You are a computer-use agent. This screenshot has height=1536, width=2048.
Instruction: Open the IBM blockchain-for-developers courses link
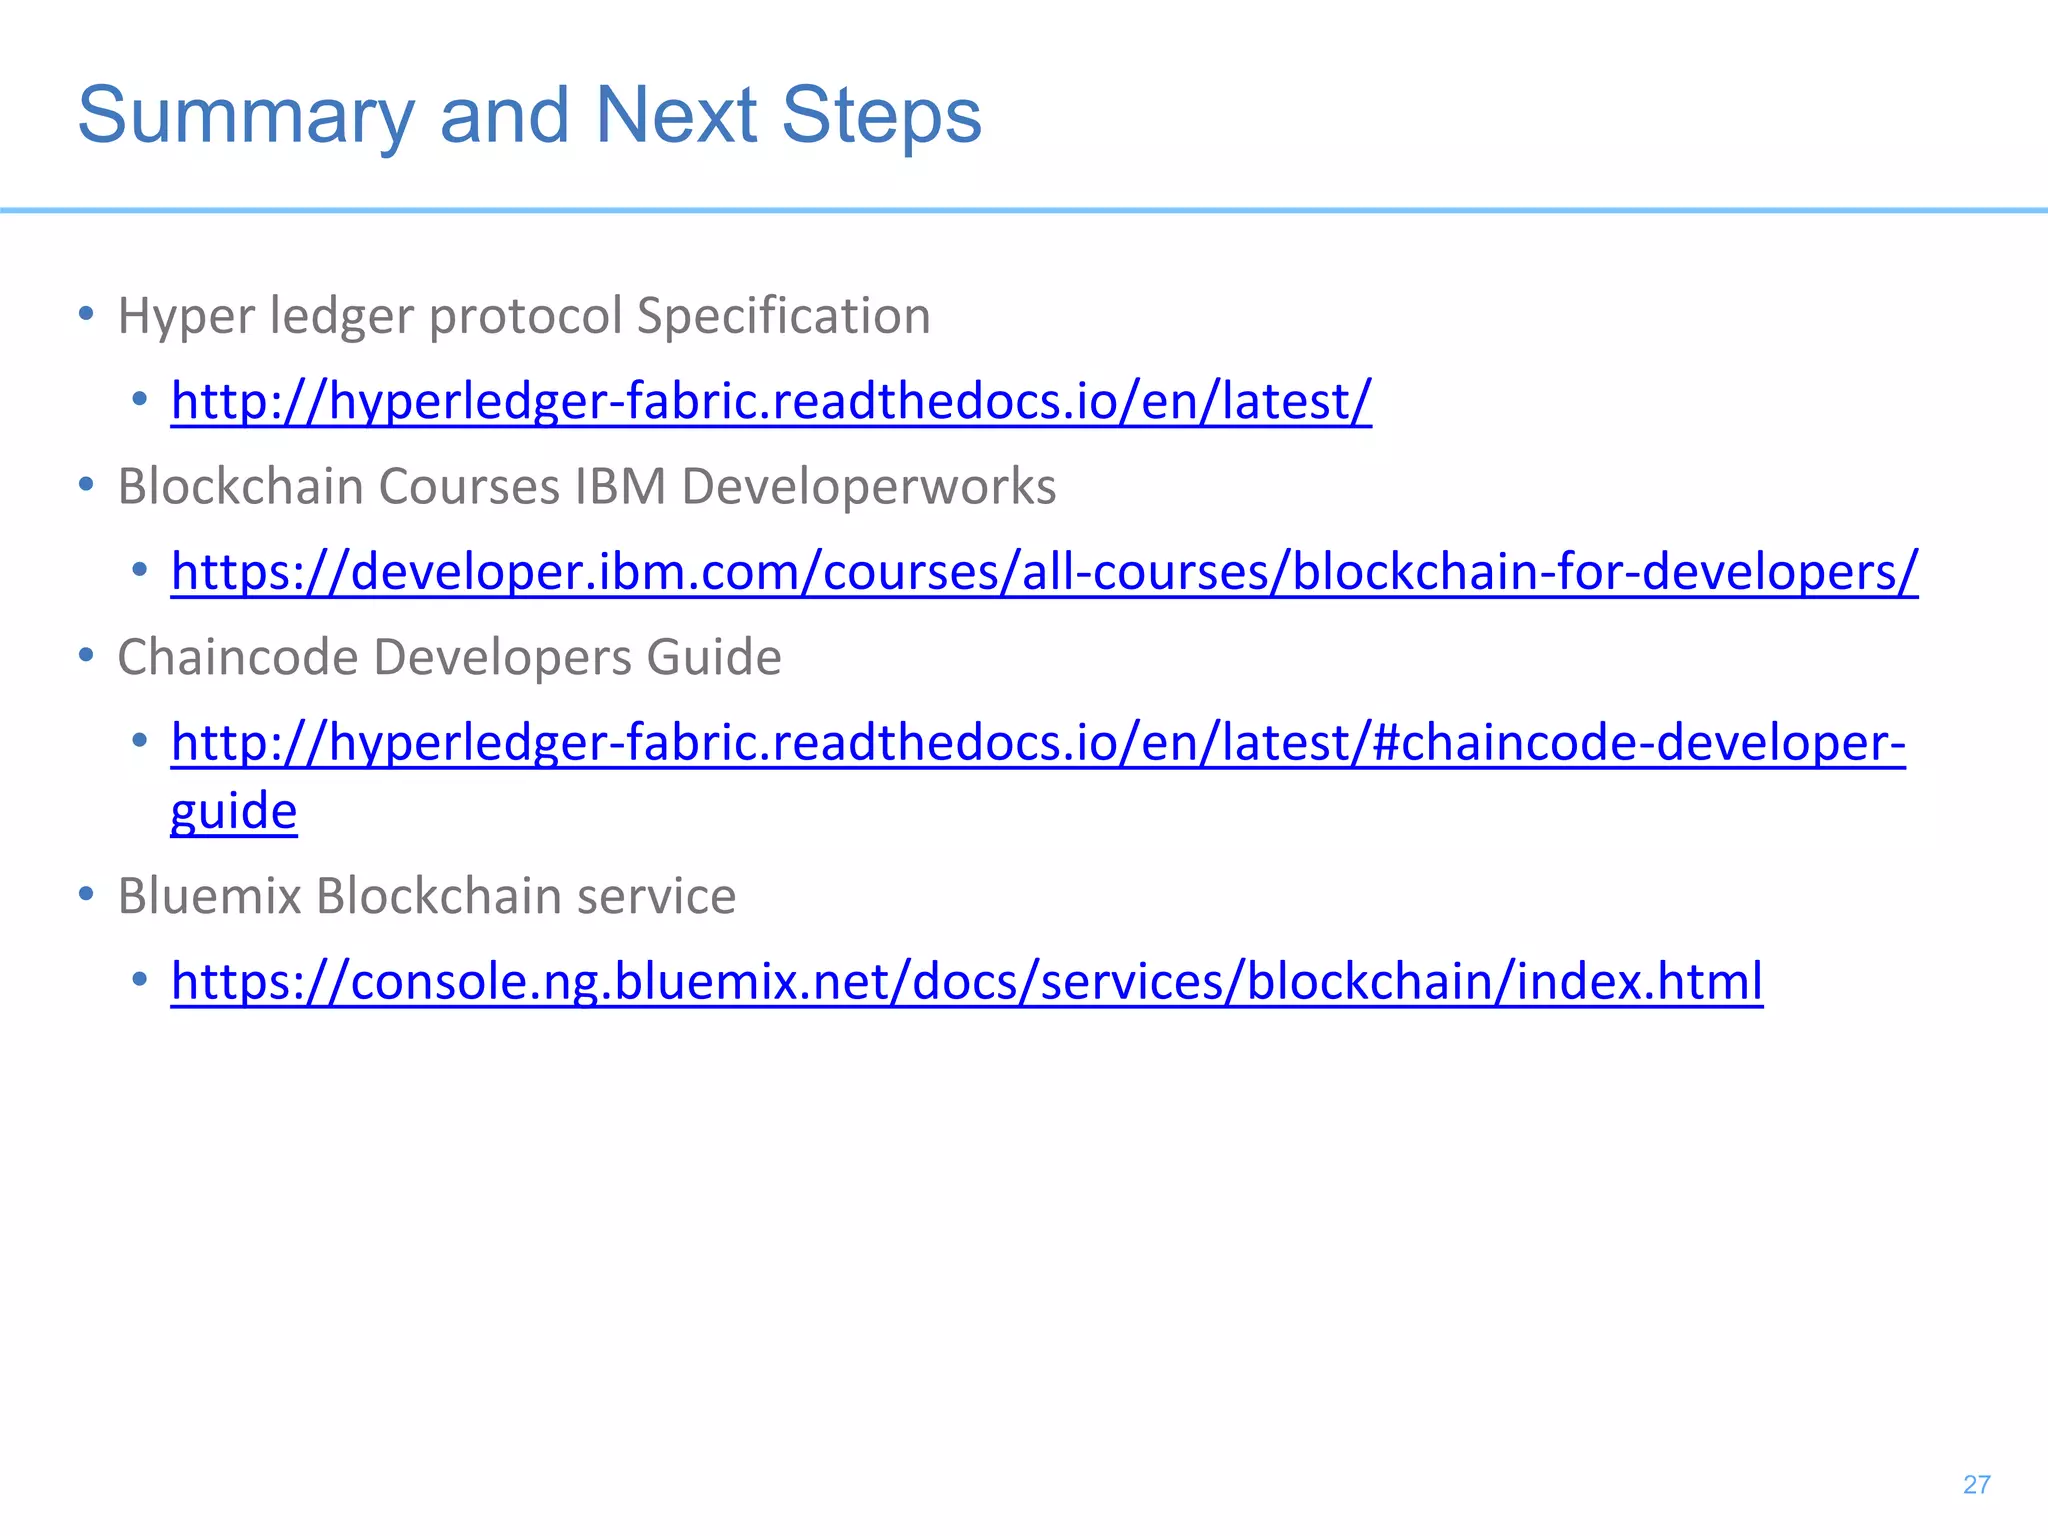[x=1044, y=572]
